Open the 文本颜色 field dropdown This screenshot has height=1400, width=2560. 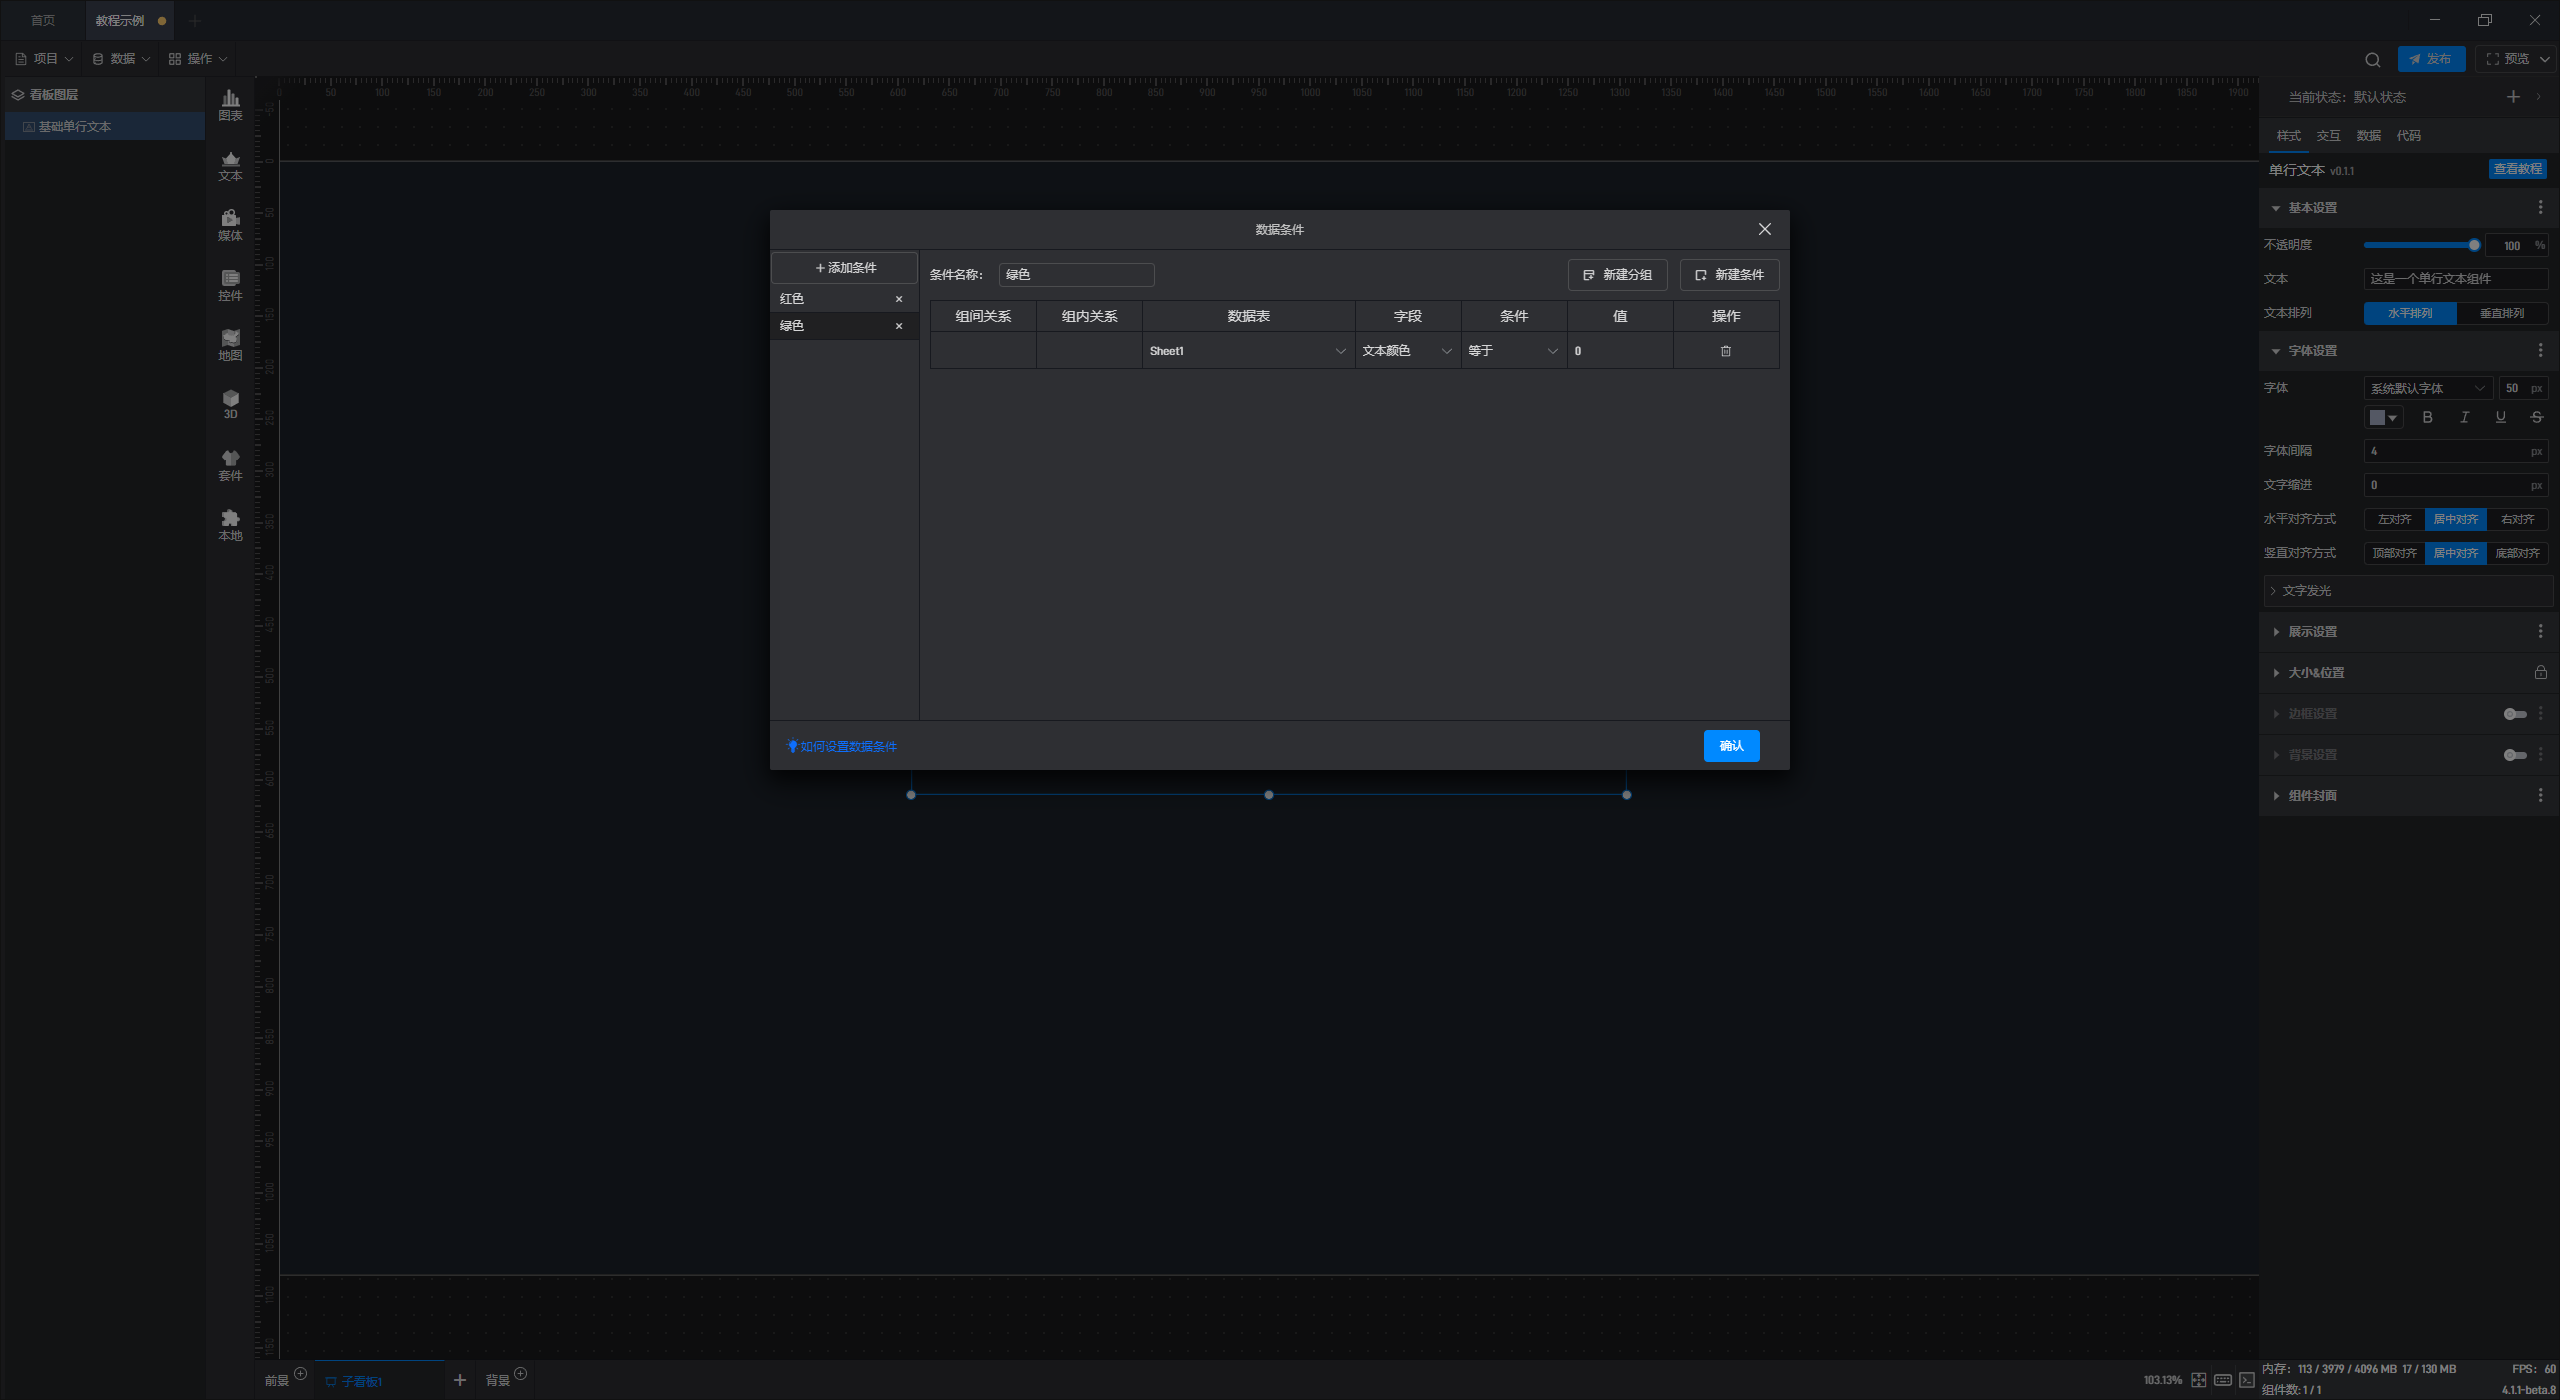point(1407,351)
